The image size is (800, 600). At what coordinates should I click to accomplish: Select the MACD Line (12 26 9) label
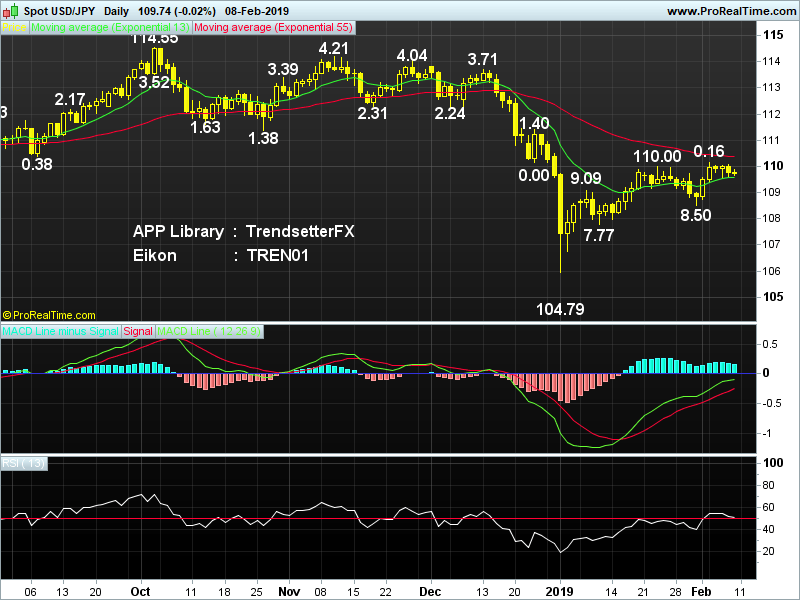pos(209,332)
